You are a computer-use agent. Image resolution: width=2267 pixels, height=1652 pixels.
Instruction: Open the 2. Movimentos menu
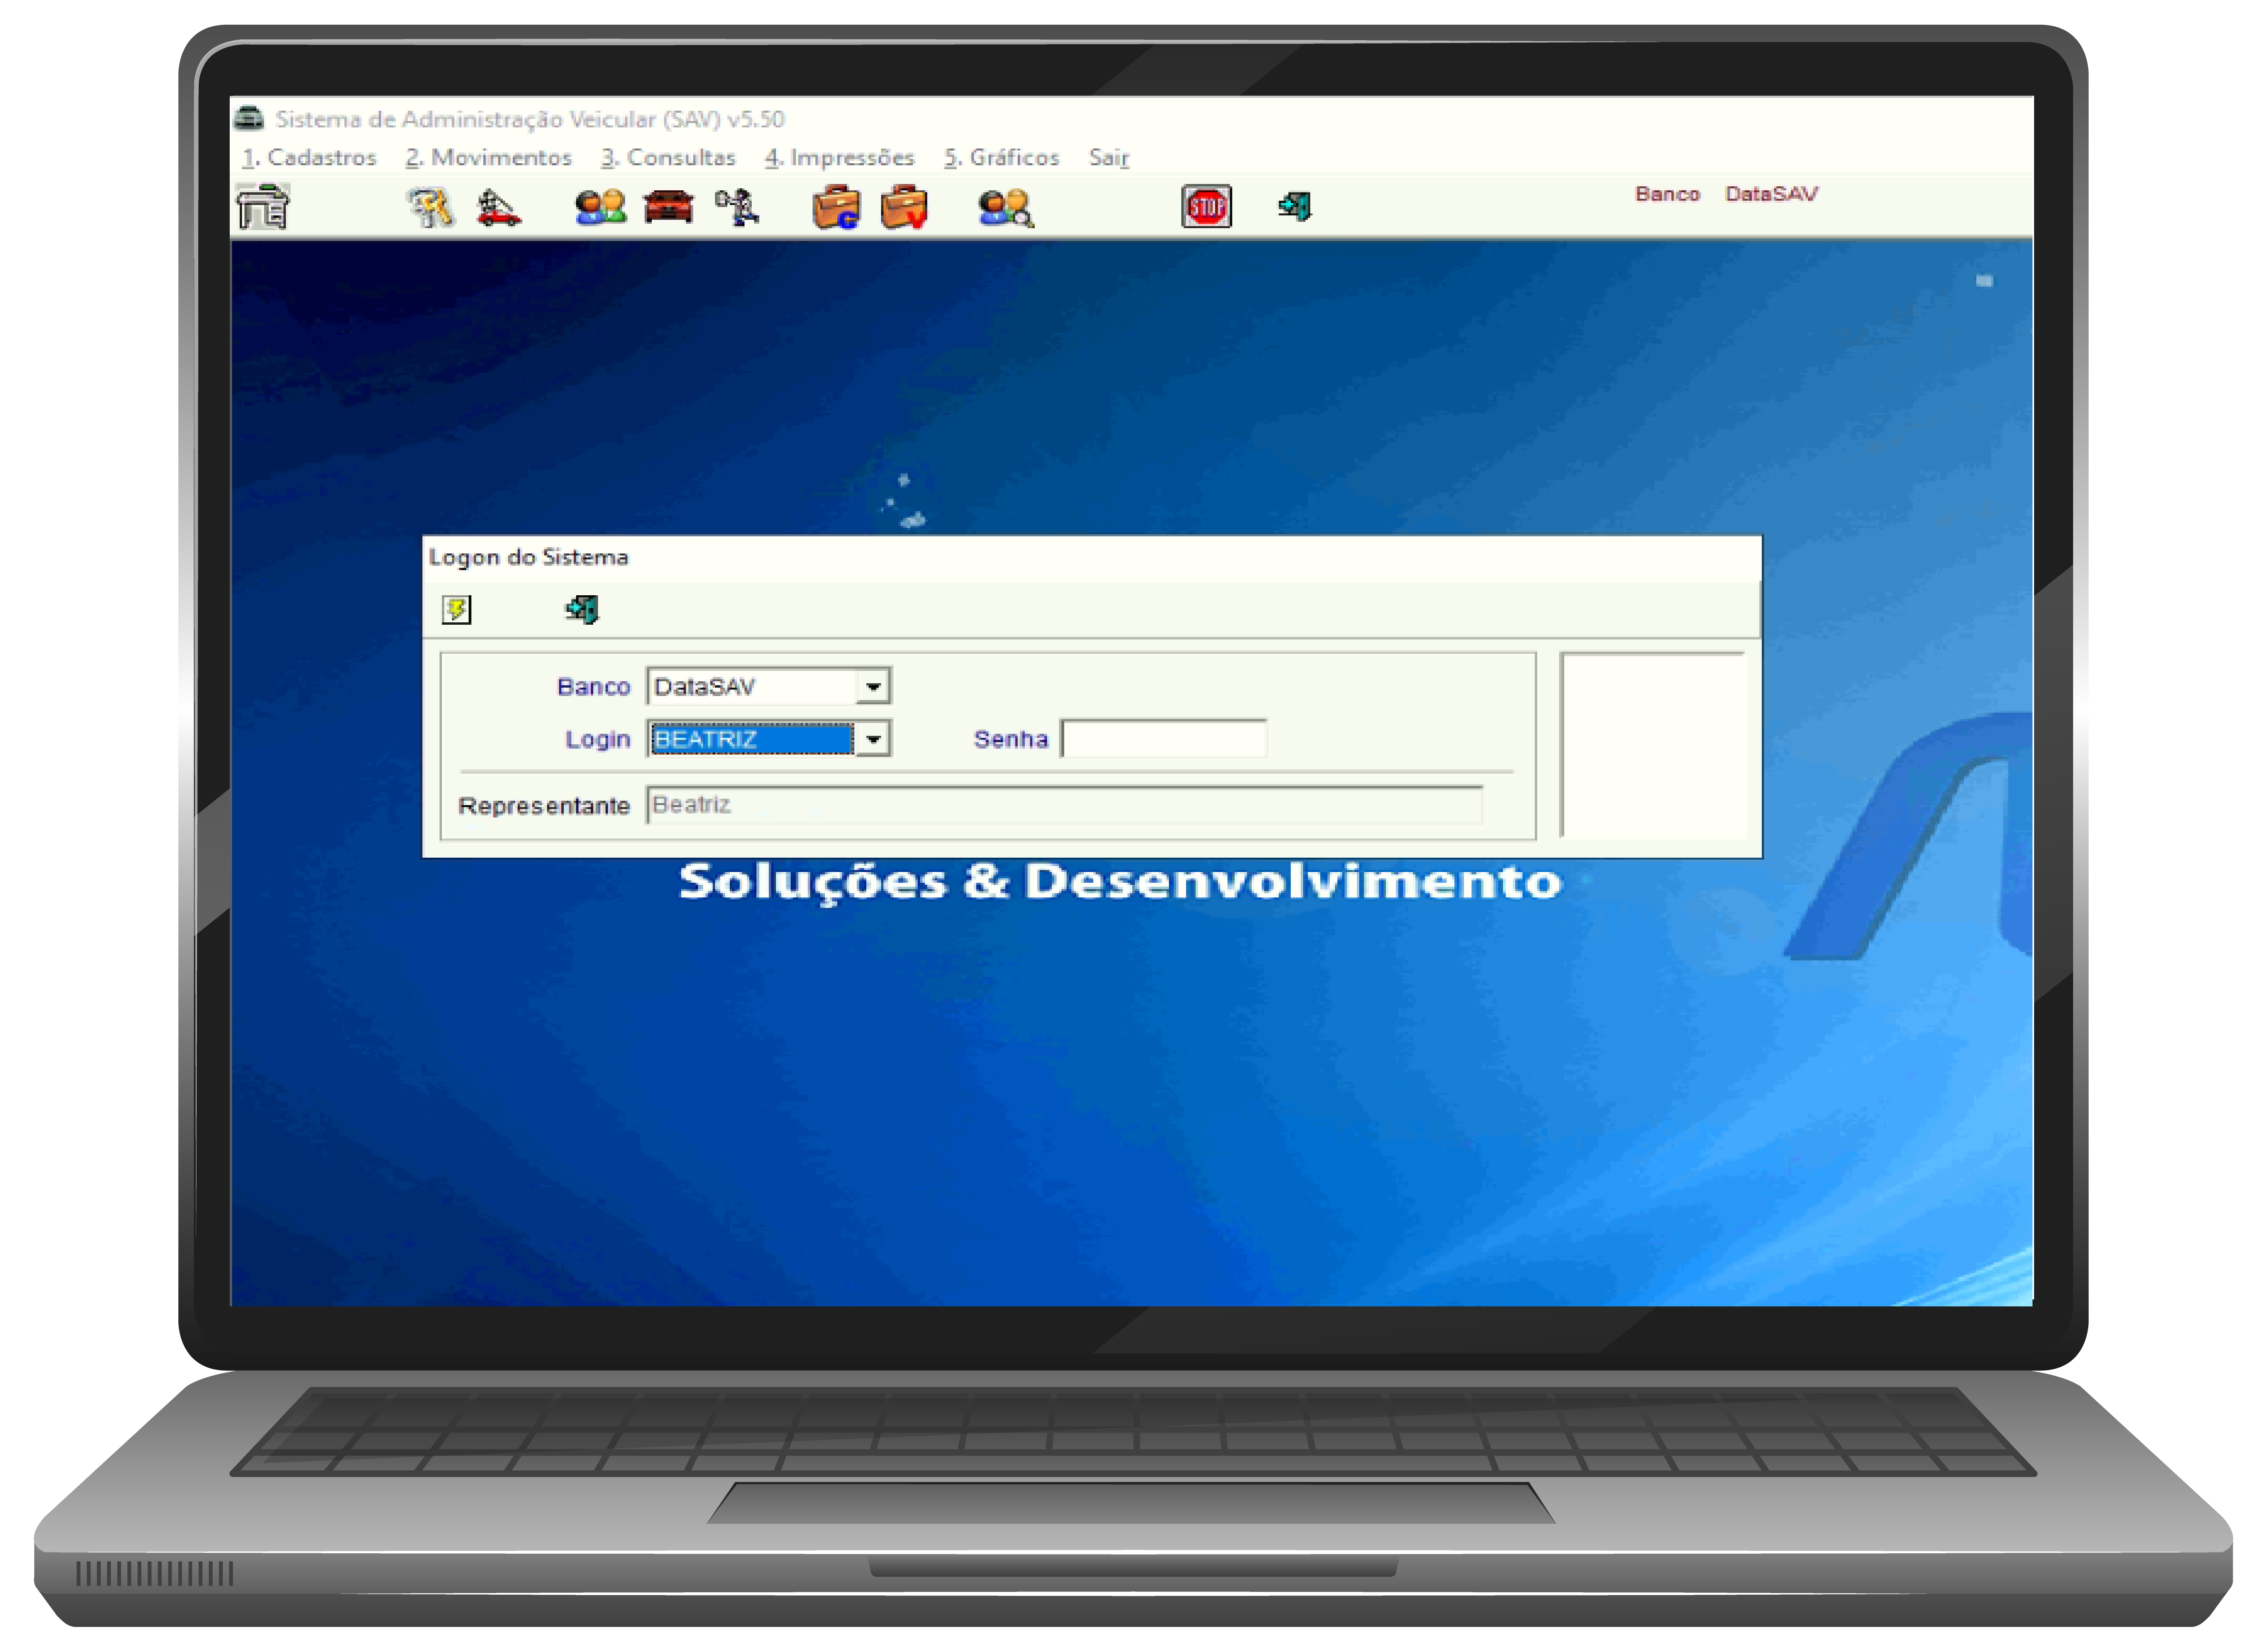point(489,158)
